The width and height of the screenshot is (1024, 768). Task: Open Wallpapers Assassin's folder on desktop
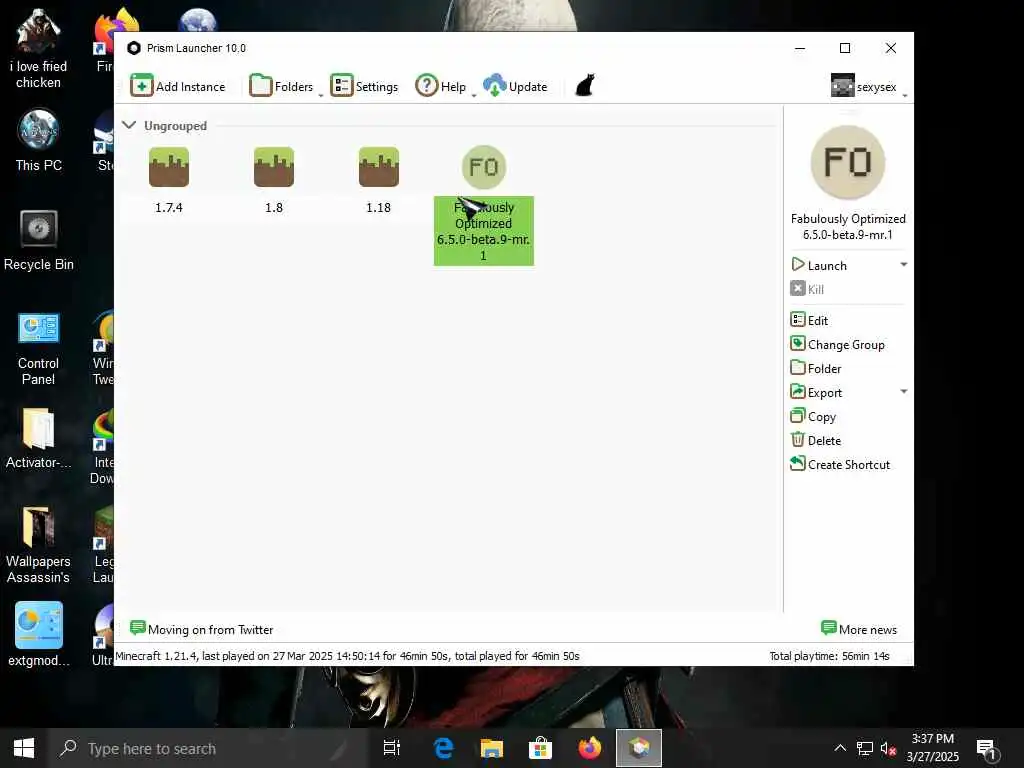[38, 545]
